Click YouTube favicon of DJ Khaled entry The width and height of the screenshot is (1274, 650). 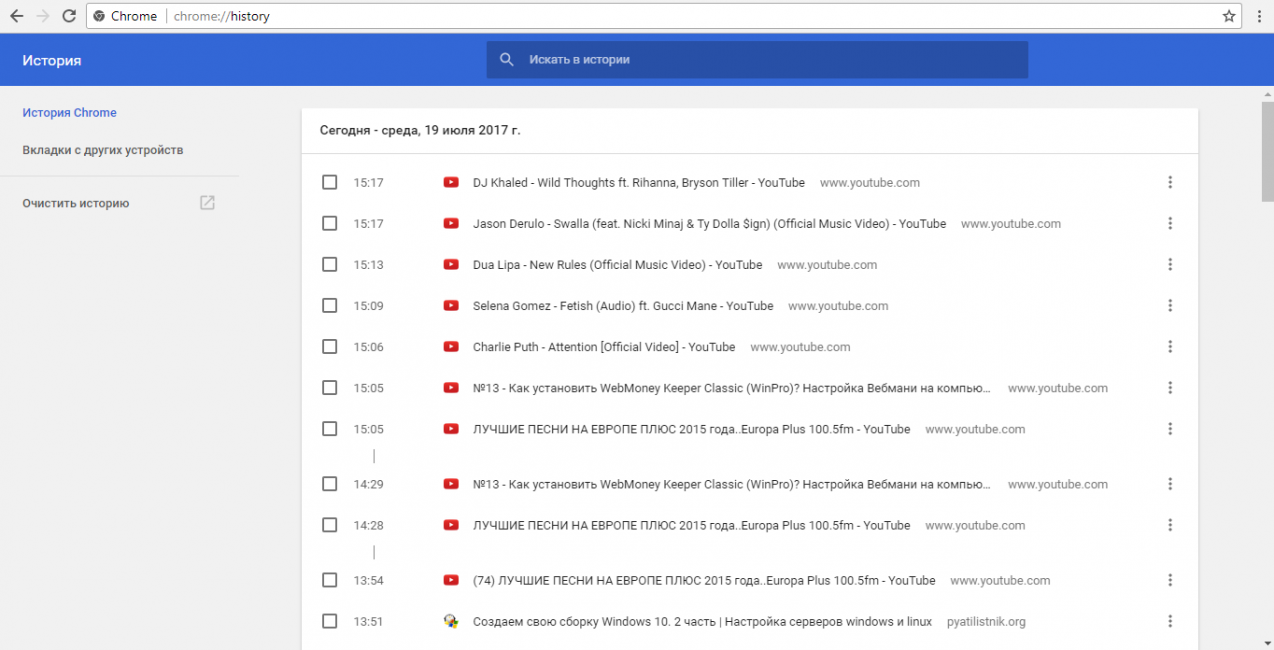(x=451, y=183)
